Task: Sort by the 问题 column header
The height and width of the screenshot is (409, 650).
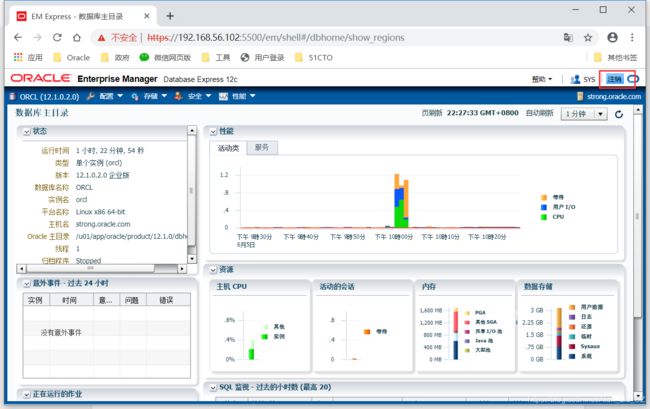Action: (x=133, y=300)
